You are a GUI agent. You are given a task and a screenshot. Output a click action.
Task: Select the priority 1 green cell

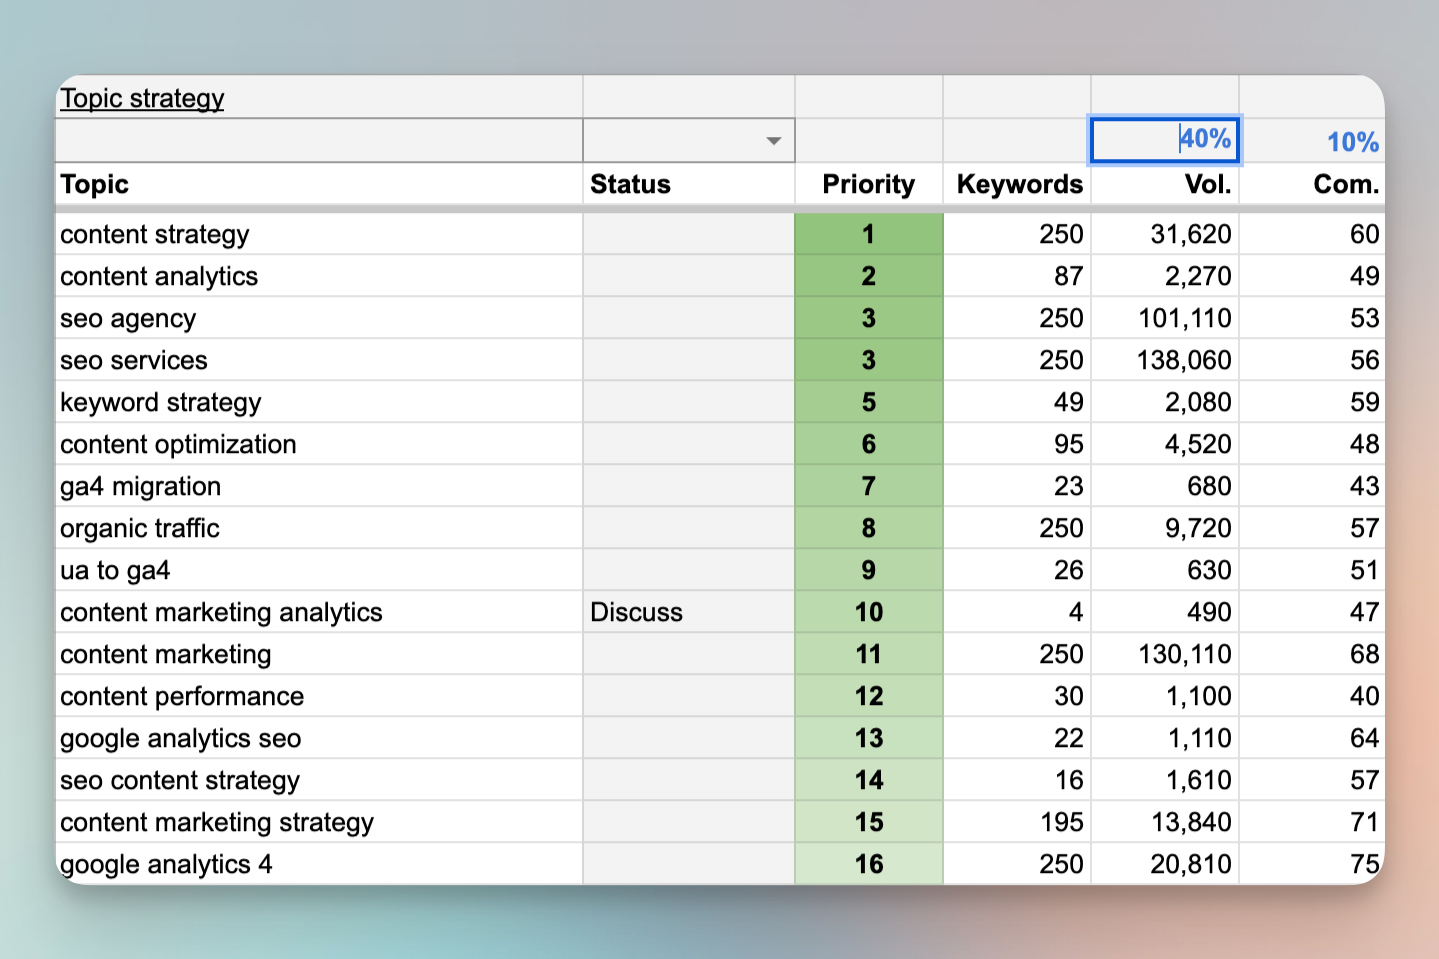(868, 234)
